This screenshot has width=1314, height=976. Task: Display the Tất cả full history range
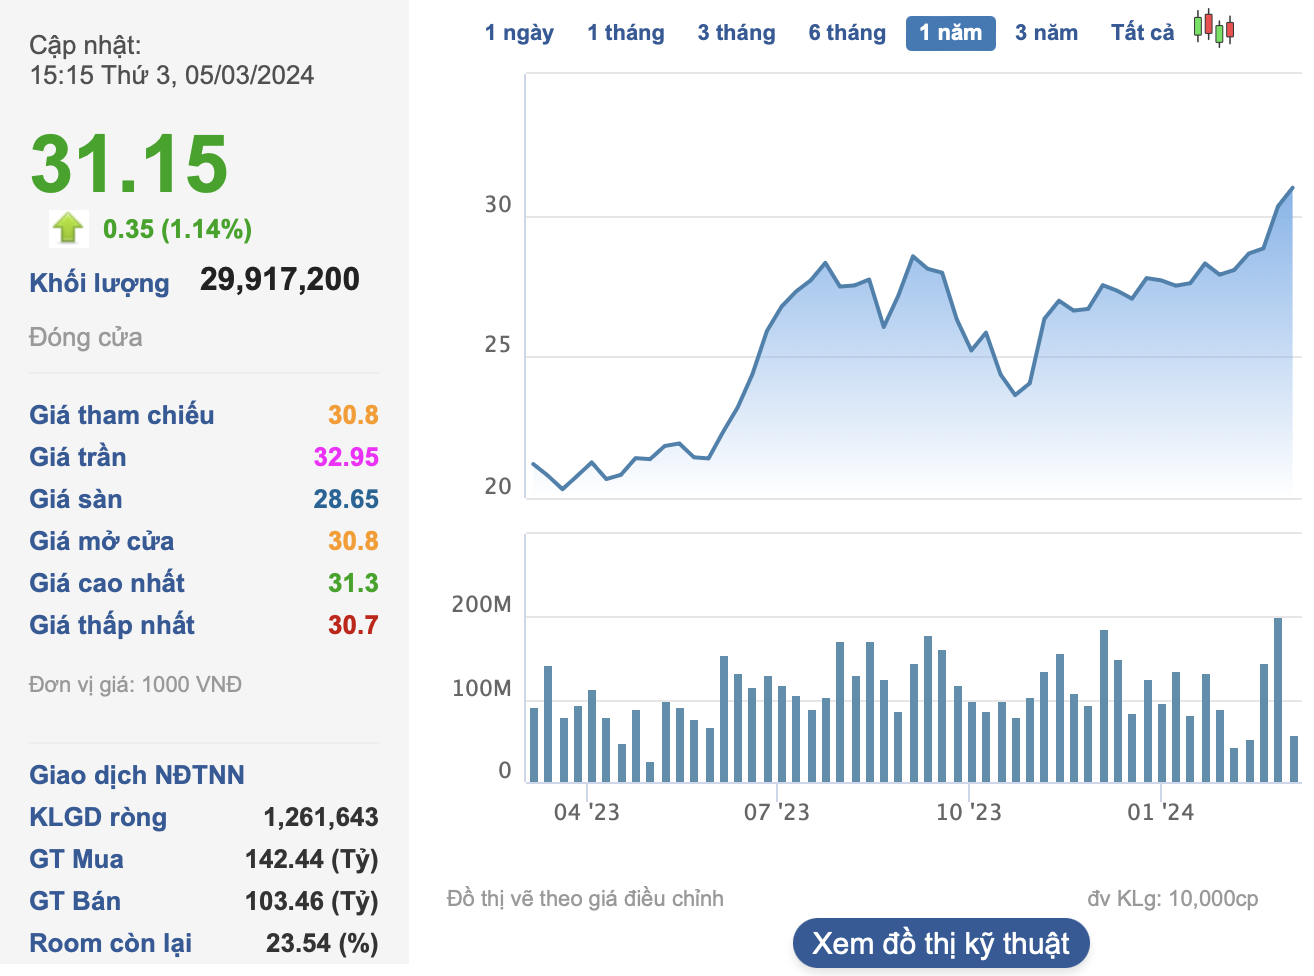[x=1143, y=33]
